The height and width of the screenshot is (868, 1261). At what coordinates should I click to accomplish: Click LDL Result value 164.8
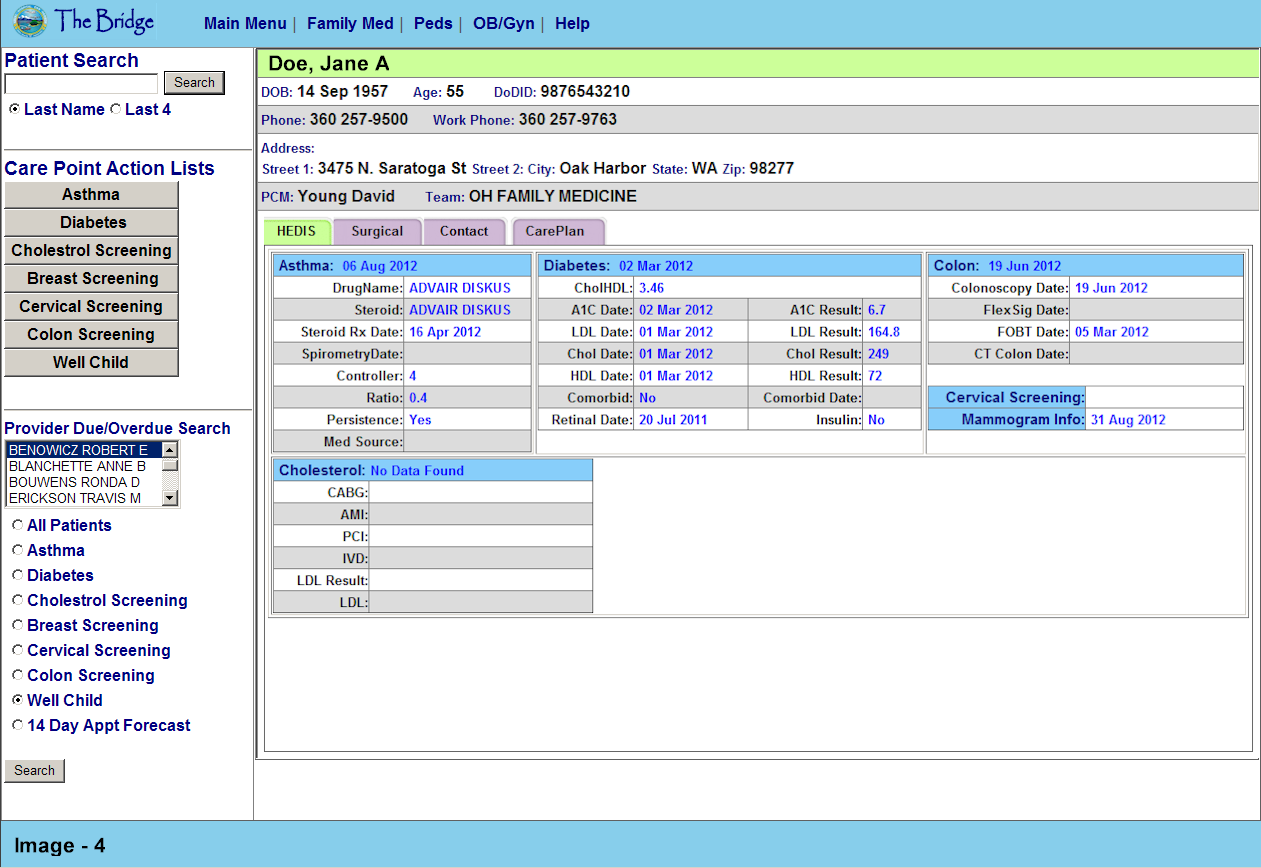coord(884,332)
